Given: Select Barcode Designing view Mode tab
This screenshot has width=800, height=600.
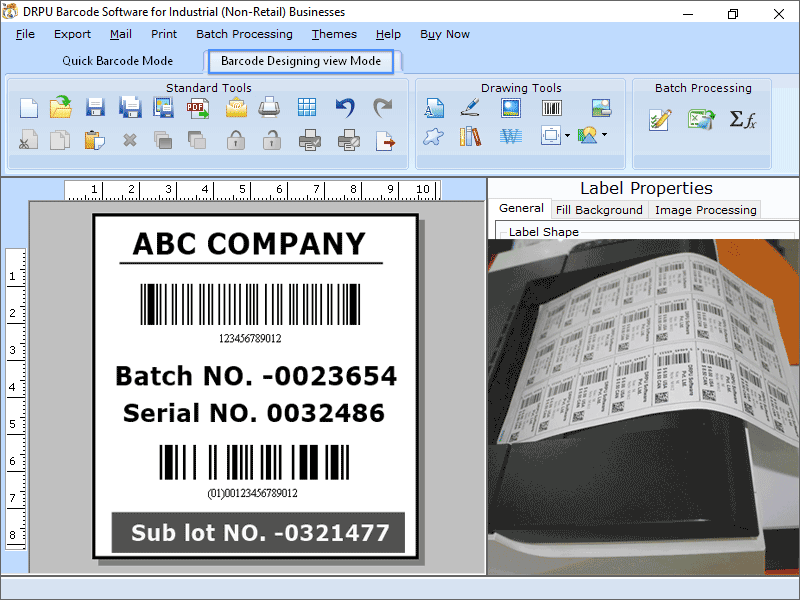Looking at the screenshot, I should (301, 61).
